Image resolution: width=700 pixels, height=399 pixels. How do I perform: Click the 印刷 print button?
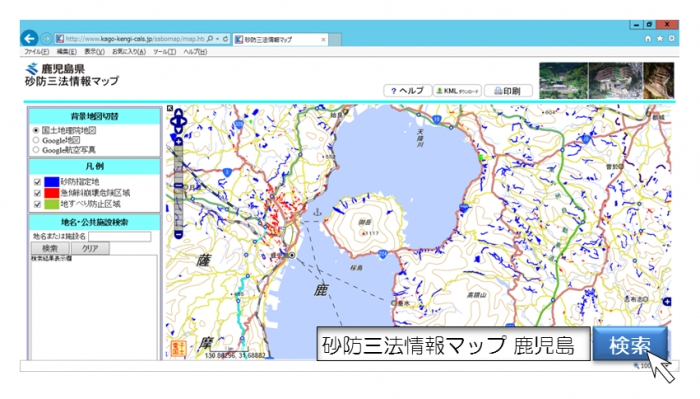[508, 91]
